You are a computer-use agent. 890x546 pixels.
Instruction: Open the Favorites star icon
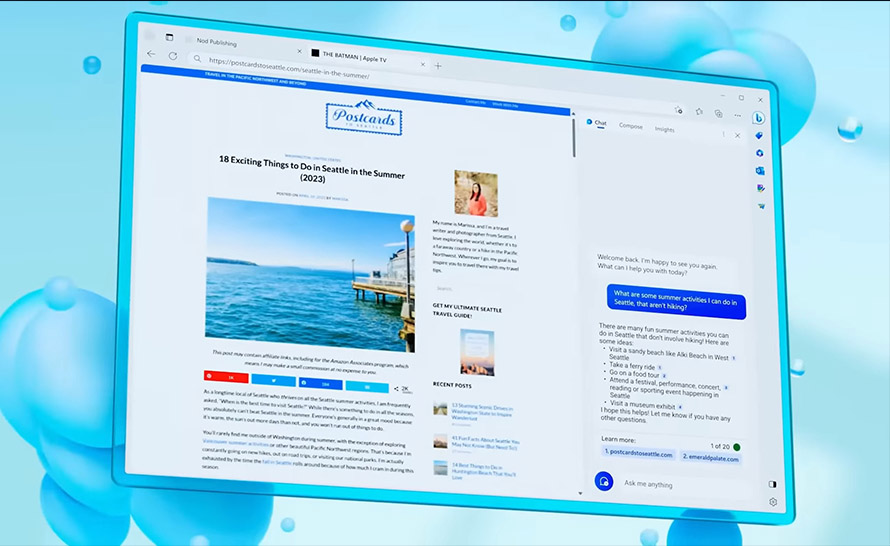coord(699,112)
